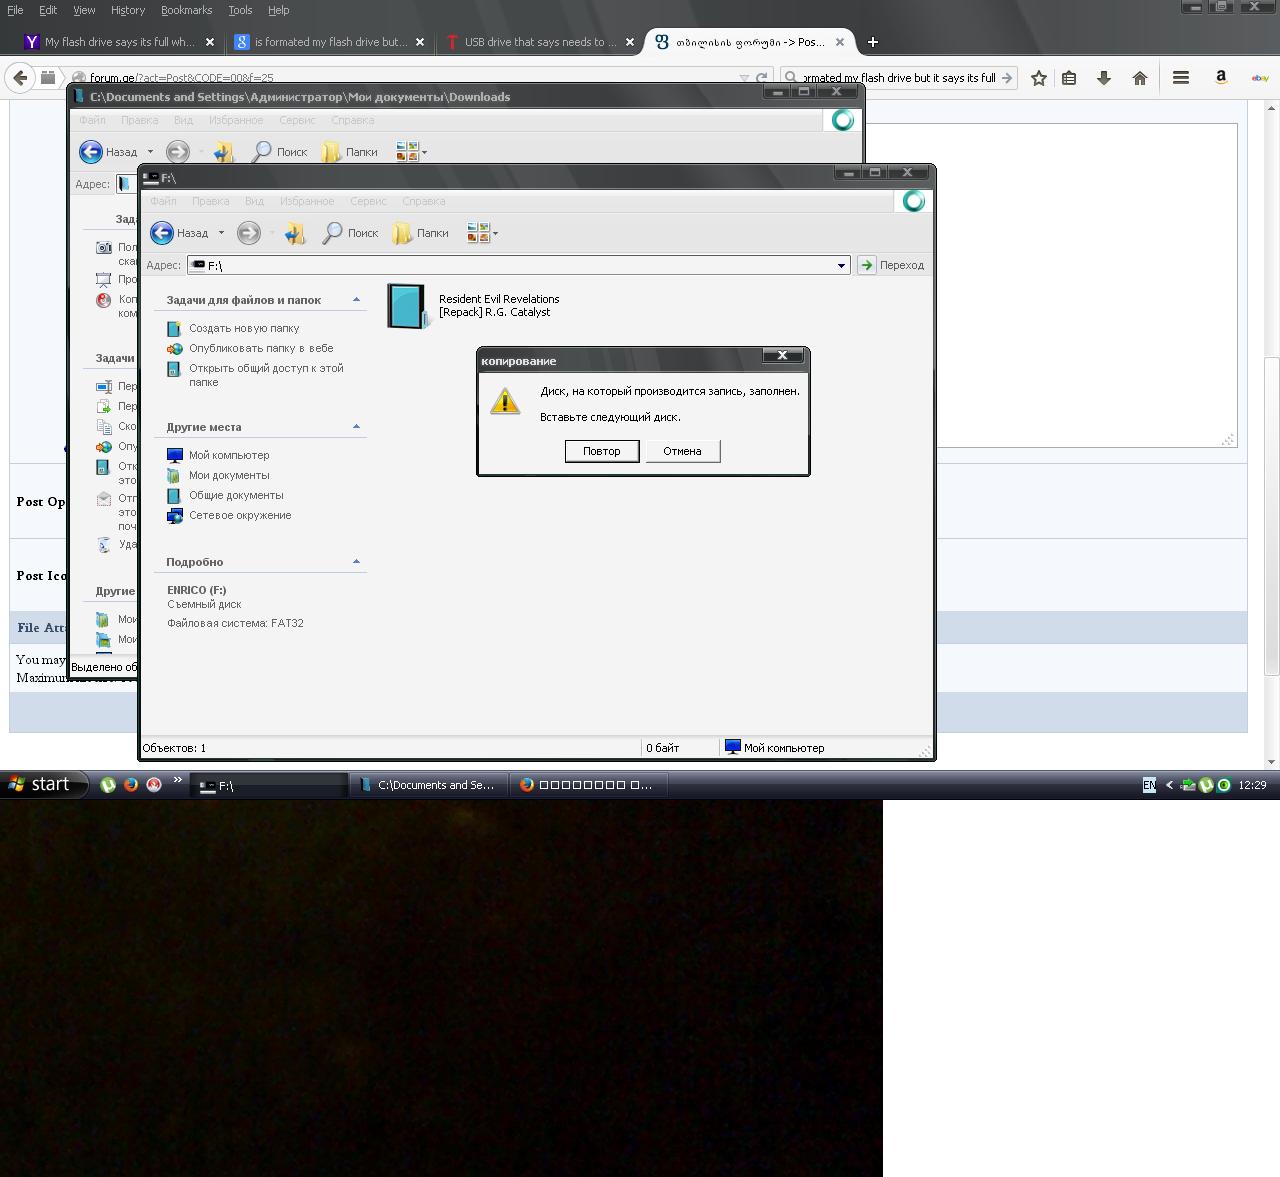Click the eBay toolbar icon

pyautogui.click(x=1260, y=77)
